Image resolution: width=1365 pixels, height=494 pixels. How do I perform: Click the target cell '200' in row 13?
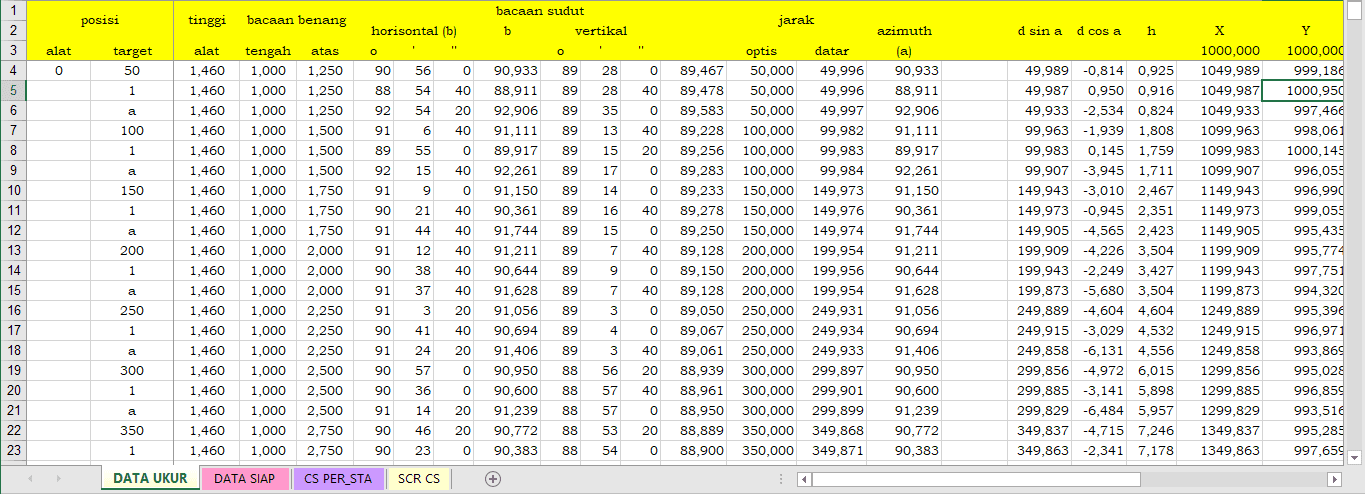click(133, 249)
